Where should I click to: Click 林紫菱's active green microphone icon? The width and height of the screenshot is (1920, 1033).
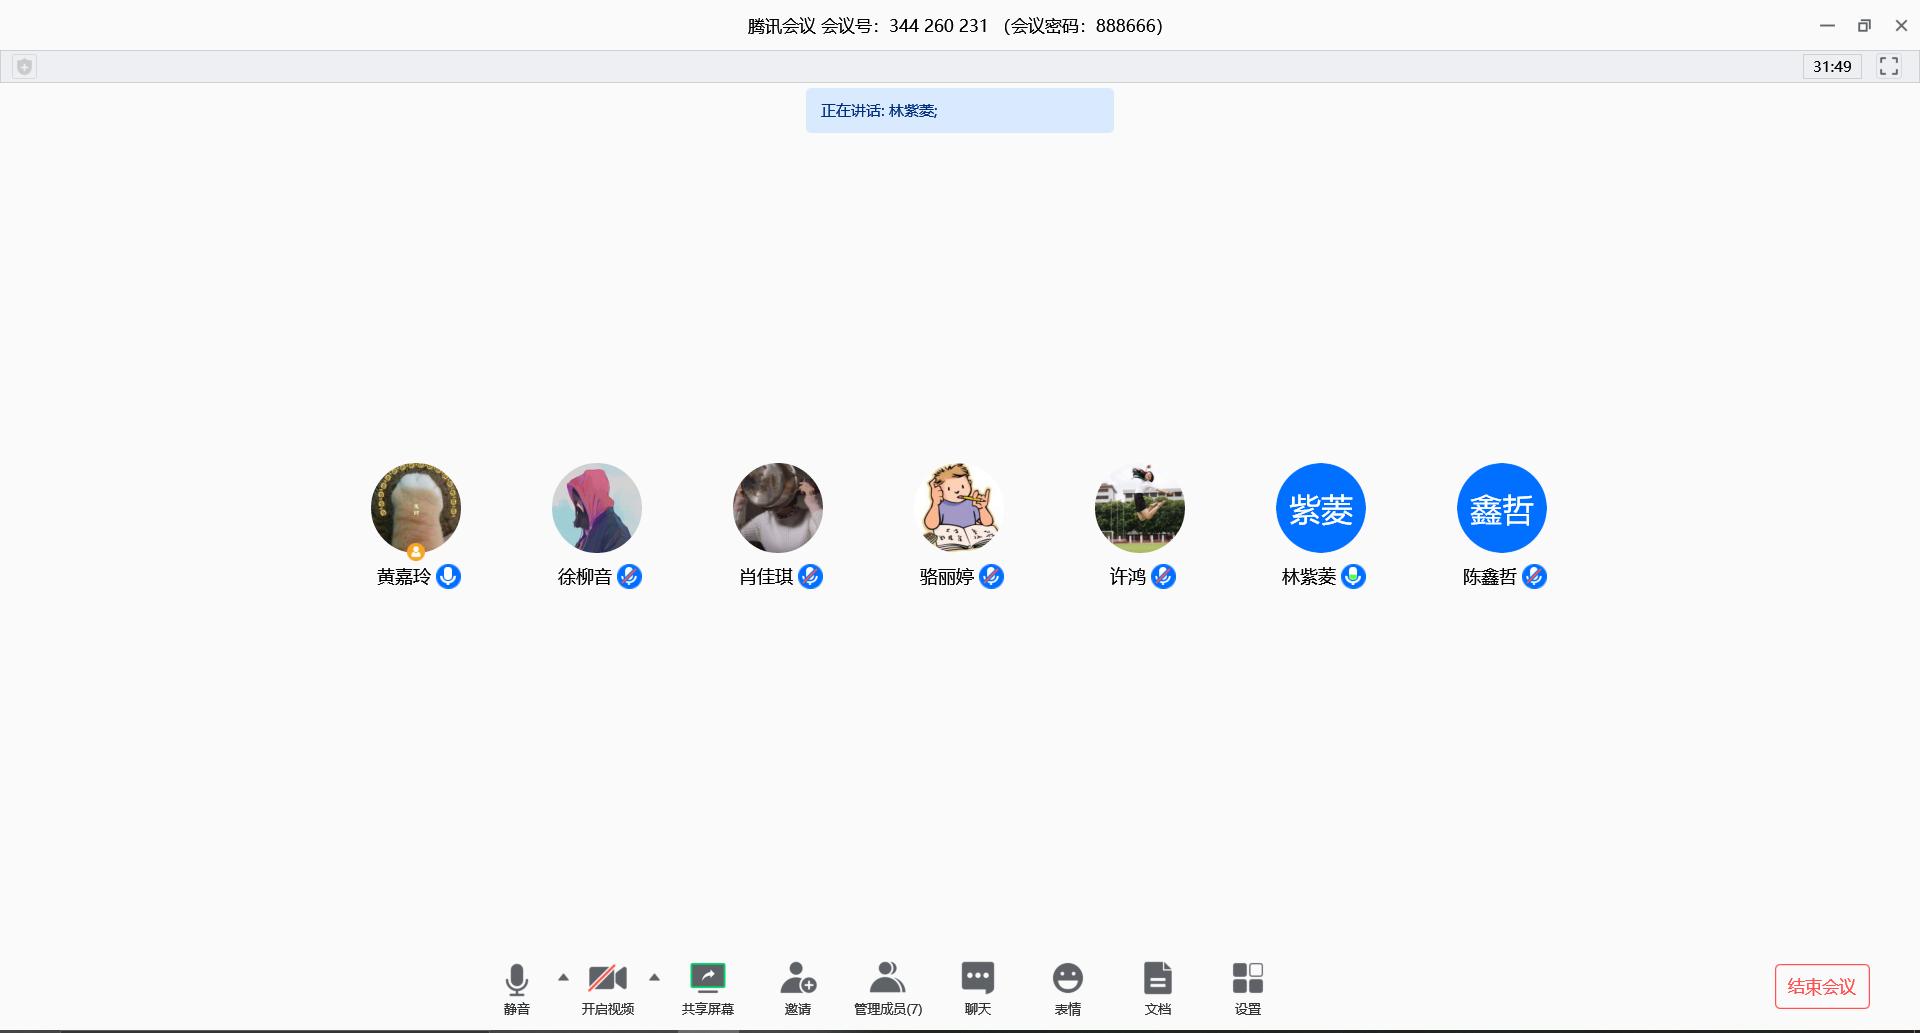pyautogui.click(x=1353, y=577)
